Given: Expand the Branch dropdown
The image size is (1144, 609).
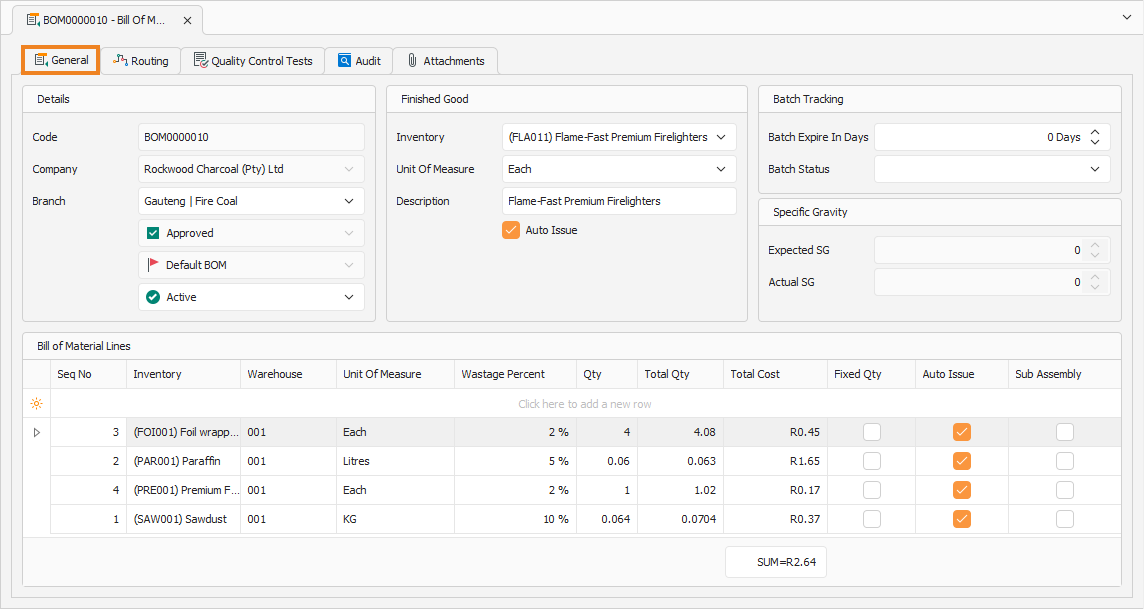Looking at the screenshot, I should point(349,201).
